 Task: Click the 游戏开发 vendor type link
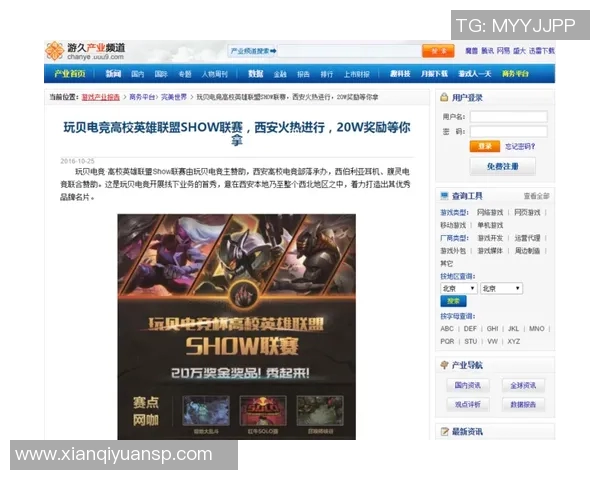tap(490, 238)
